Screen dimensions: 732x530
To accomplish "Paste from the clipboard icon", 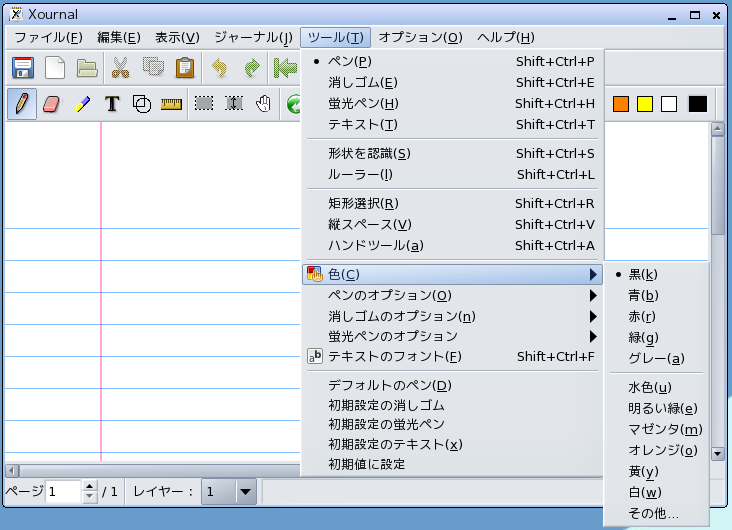I will (185, 68).
